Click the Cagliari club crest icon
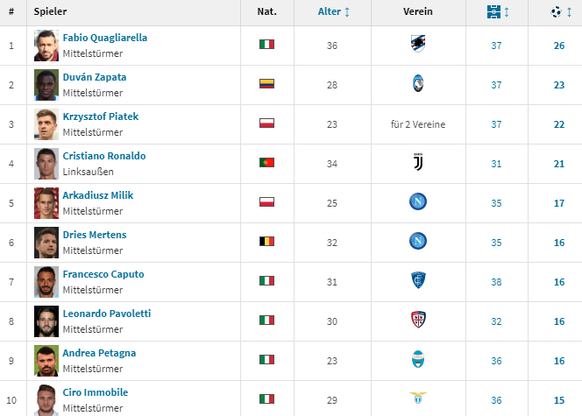Image resolution: width=582 pixels, height=416 pixels. tap(418, 320)
